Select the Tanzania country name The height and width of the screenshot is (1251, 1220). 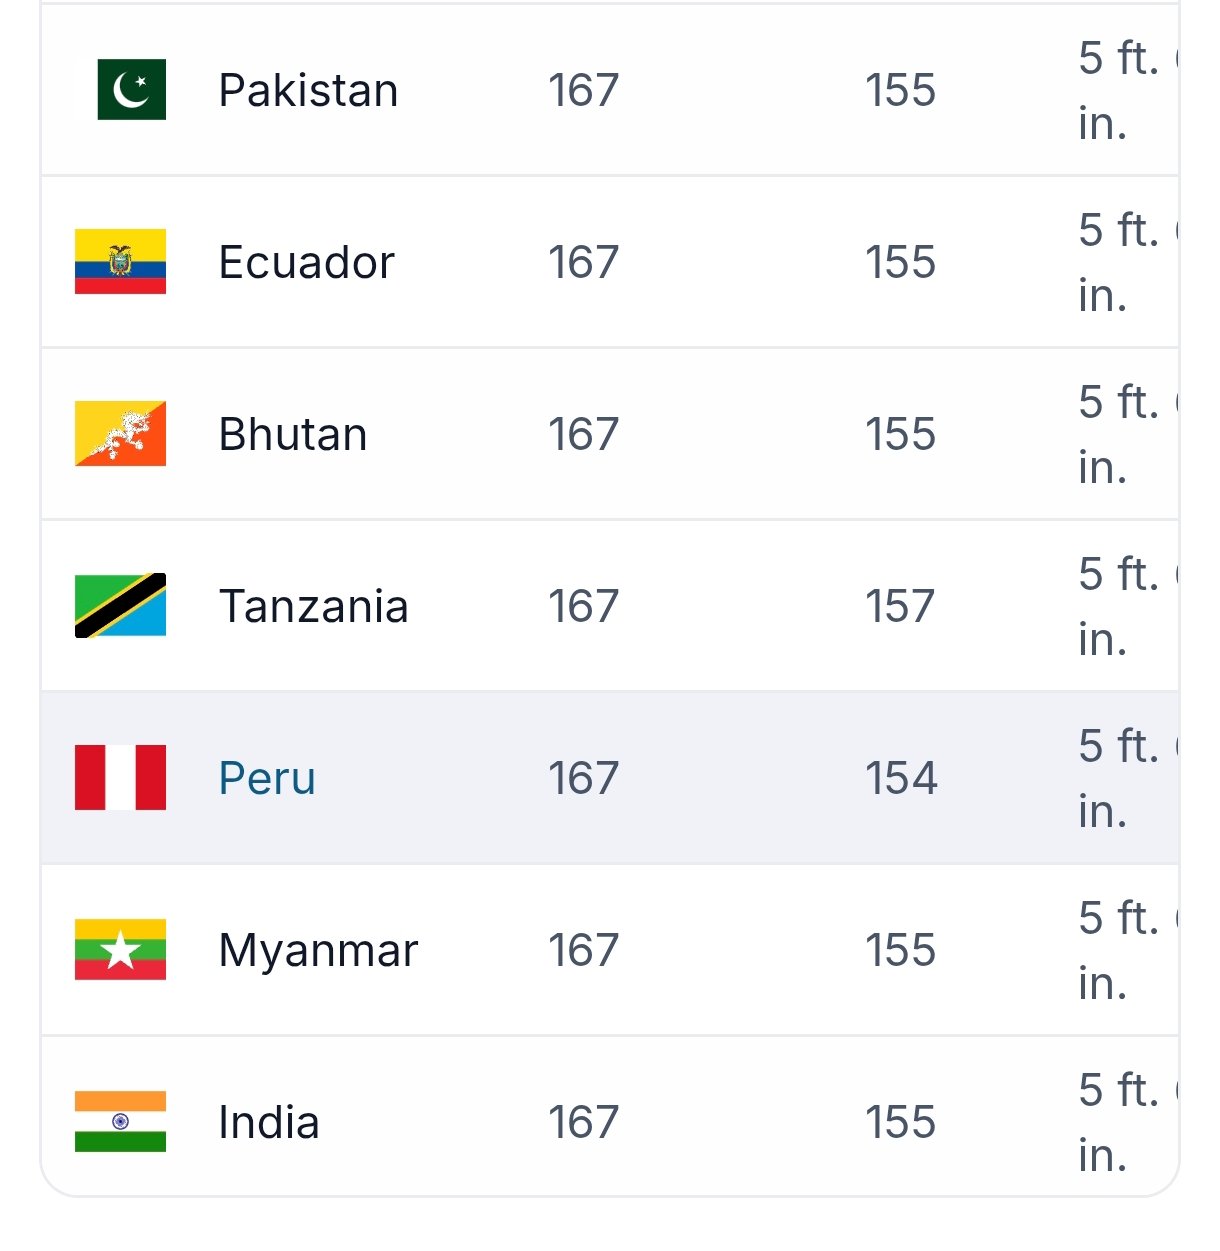313,606
